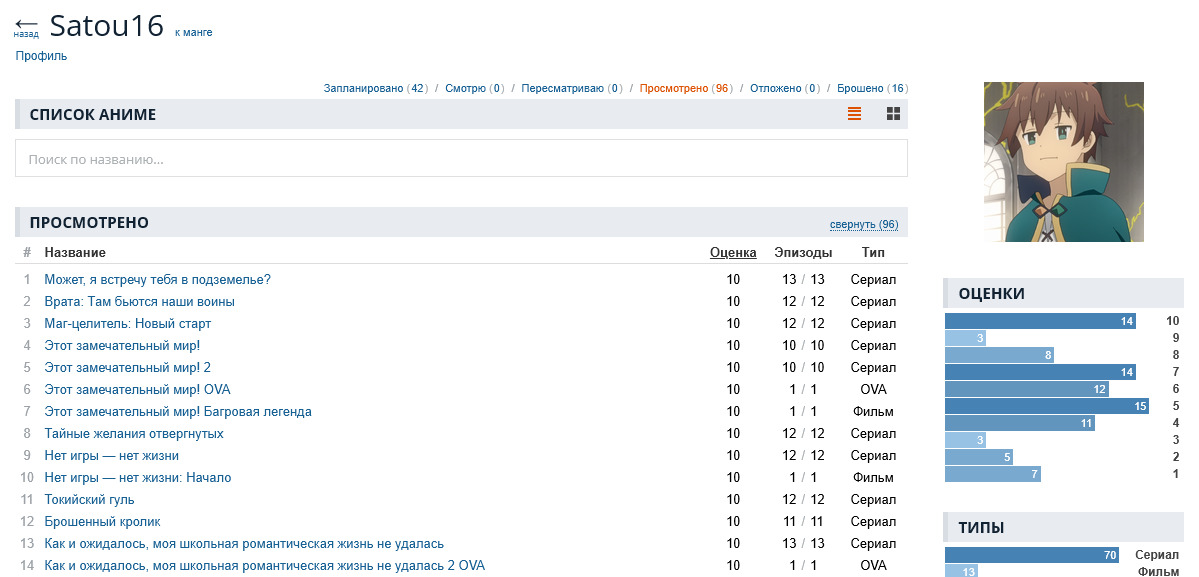Image resolution: width=1199 pixels, height=577 pixels.
Task: Go to the Профиль link
Action: pyautogui.click(x=41, y=56)
